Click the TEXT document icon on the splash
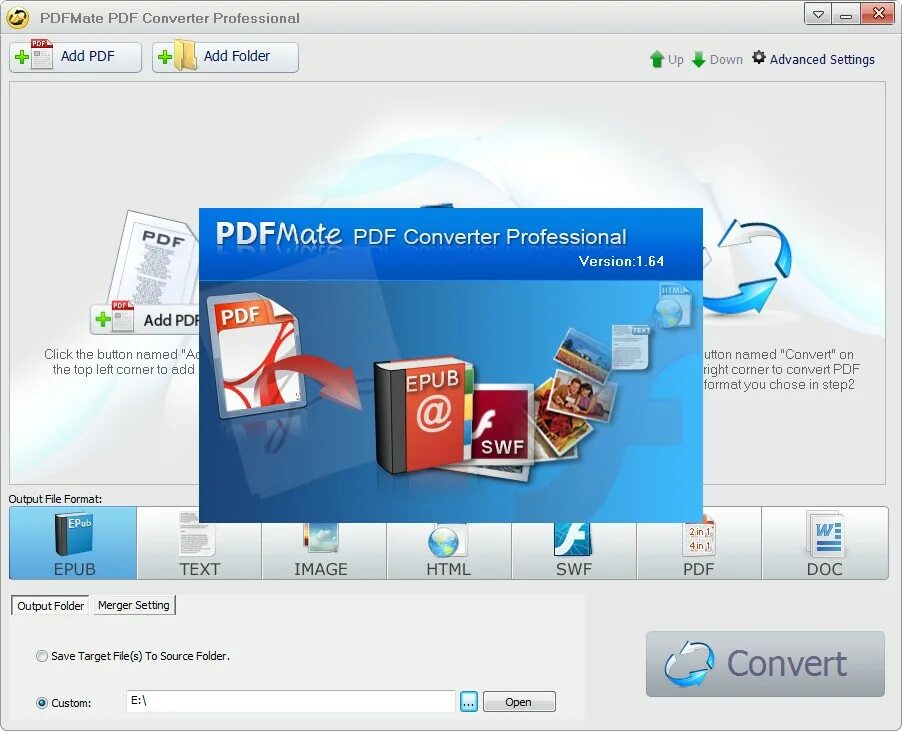 [630, 346]
